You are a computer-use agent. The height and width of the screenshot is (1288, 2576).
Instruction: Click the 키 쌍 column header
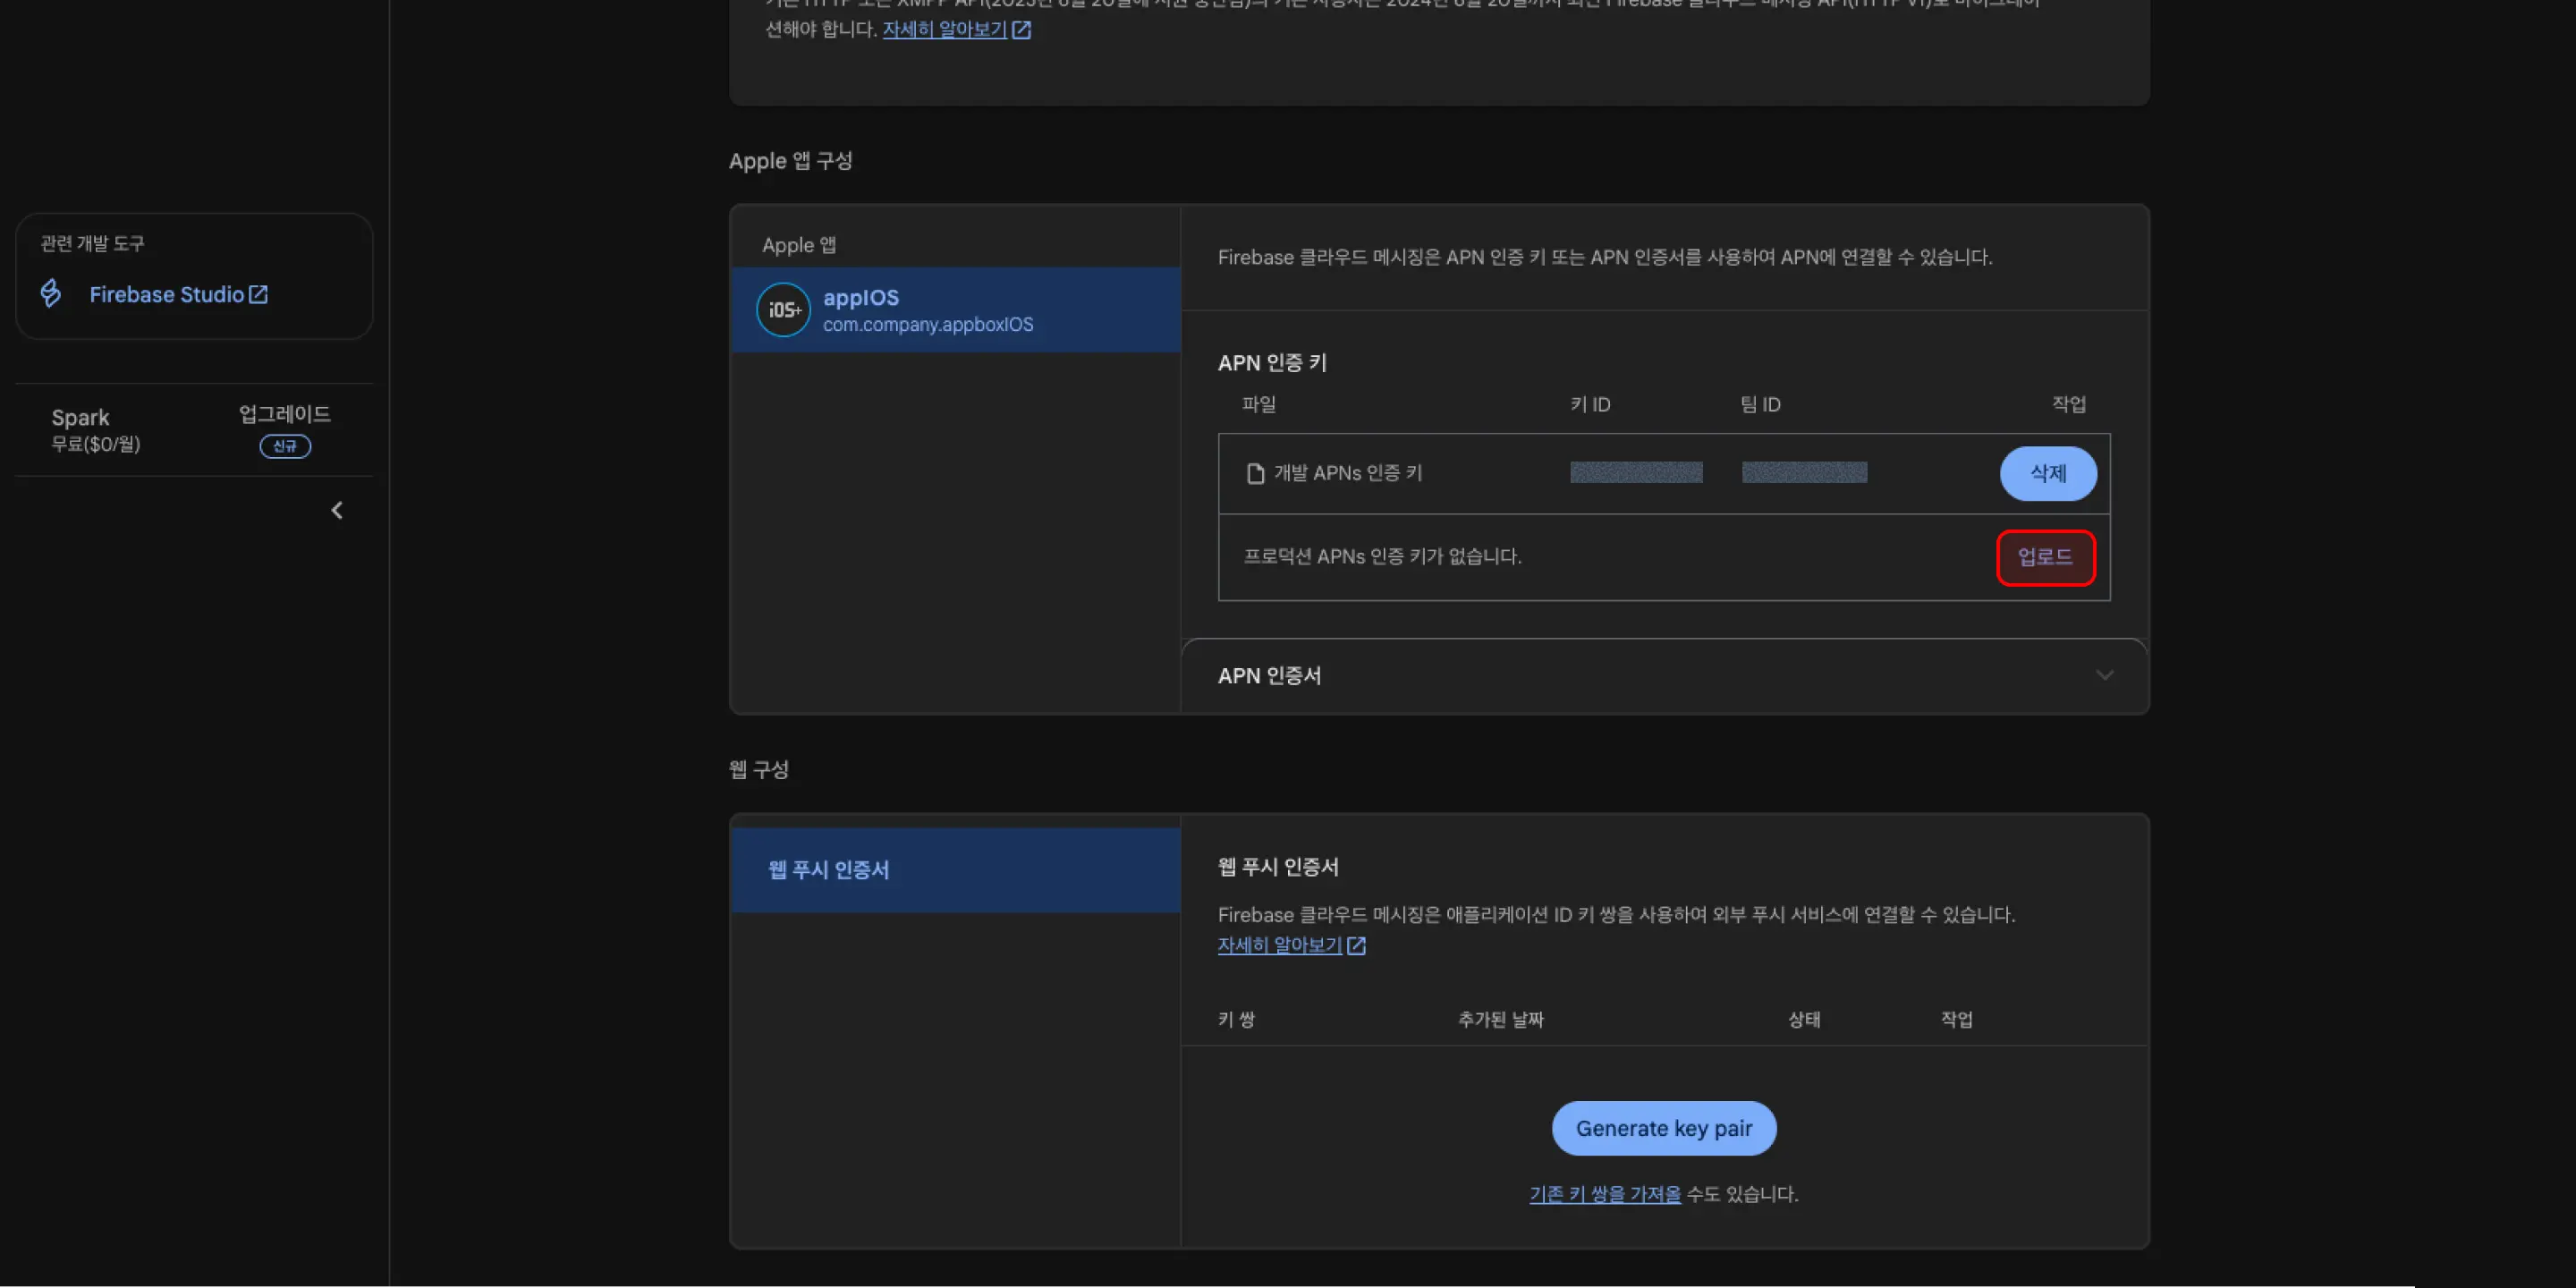(x=1236, y=1019)
